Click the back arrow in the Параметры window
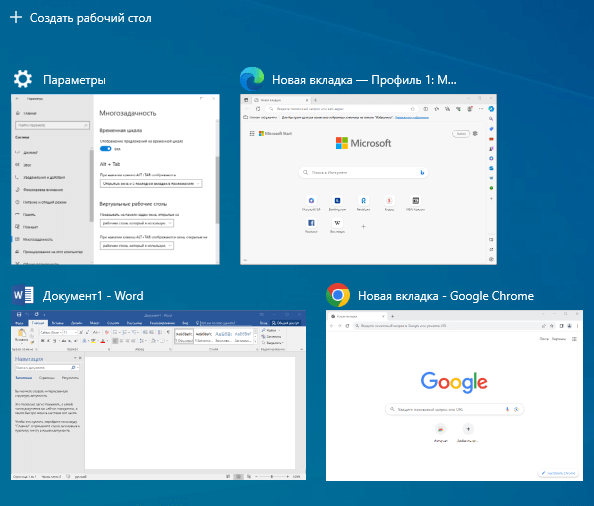 (x=17, y=98)
